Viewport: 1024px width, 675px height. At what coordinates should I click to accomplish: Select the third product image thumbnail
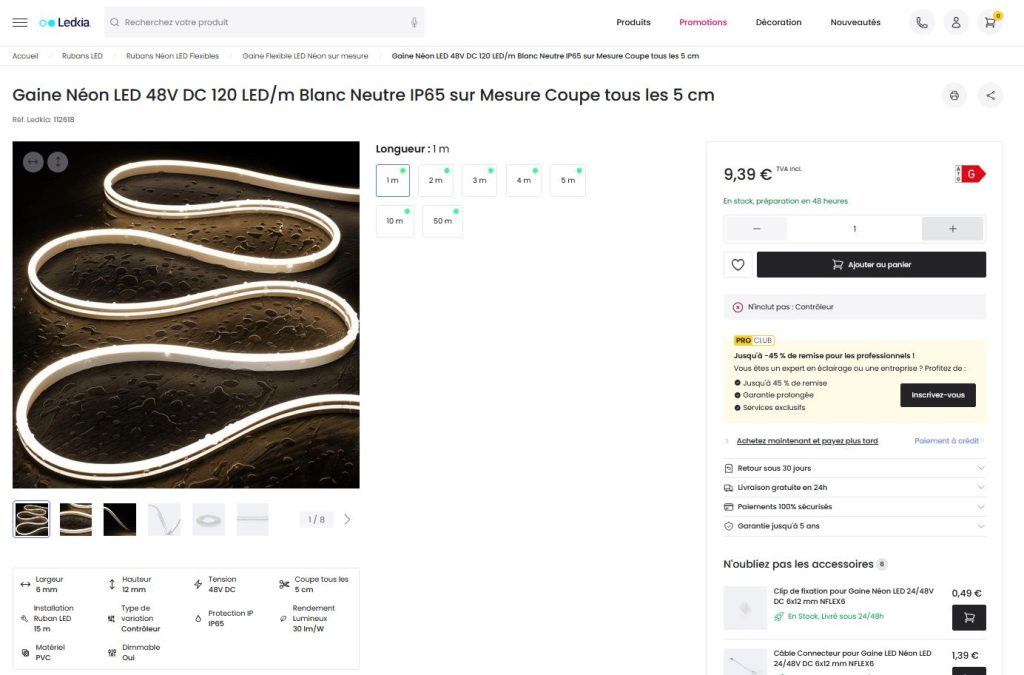(120, 519)
